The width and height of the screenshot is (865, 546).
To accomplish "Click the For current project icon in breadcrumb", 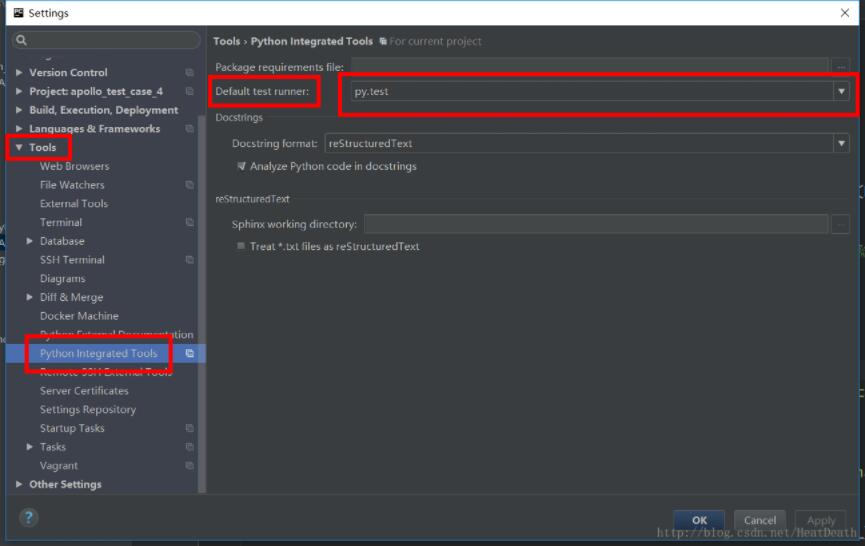I will click(383, 41).
